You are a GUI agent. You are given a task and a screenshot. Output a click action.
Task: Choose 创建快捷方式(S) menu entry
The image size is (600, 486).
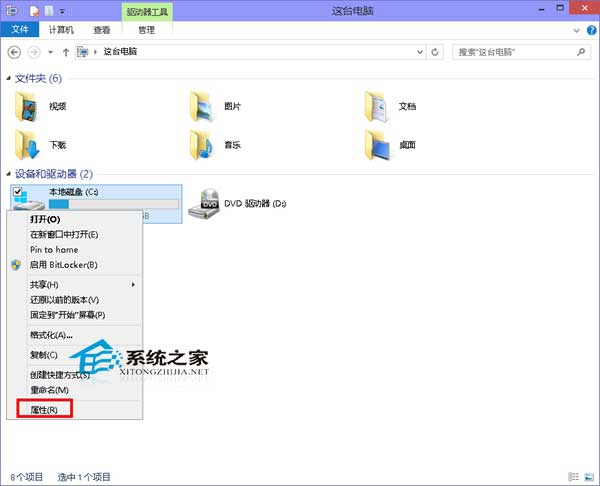[74, 375]
